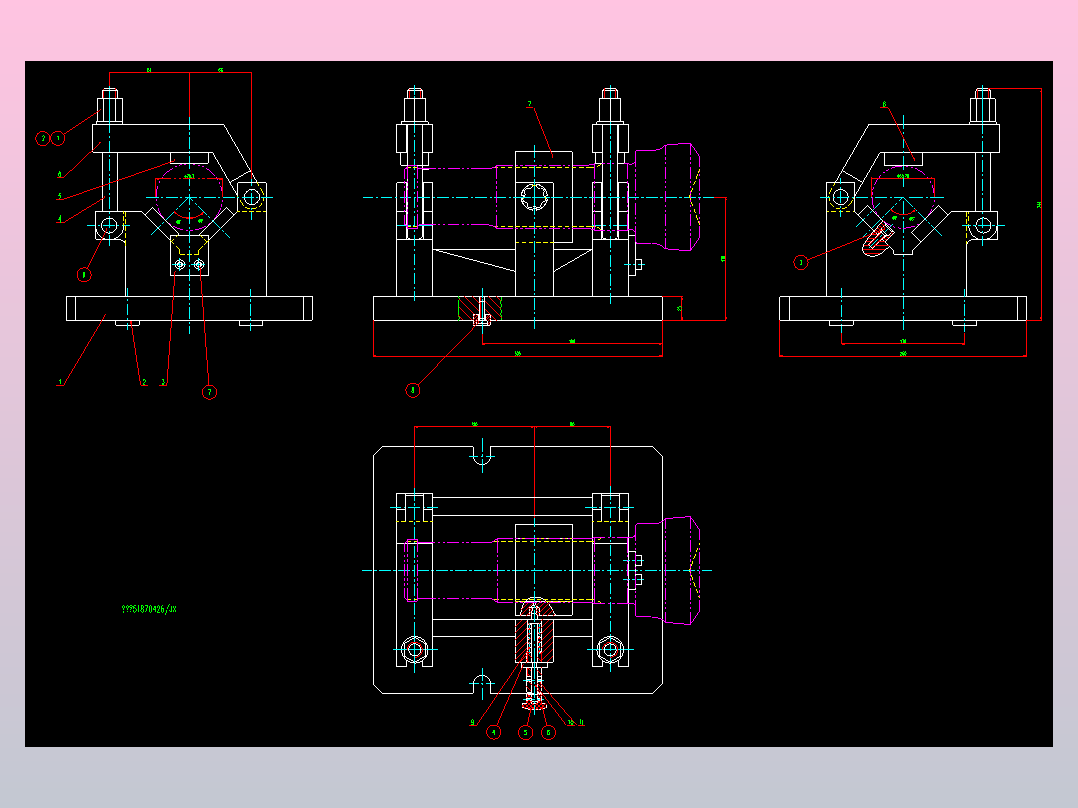Screen dimensions: 1078x808
Task: Select part label 11 below the plan view
Action: coord(581,722)
